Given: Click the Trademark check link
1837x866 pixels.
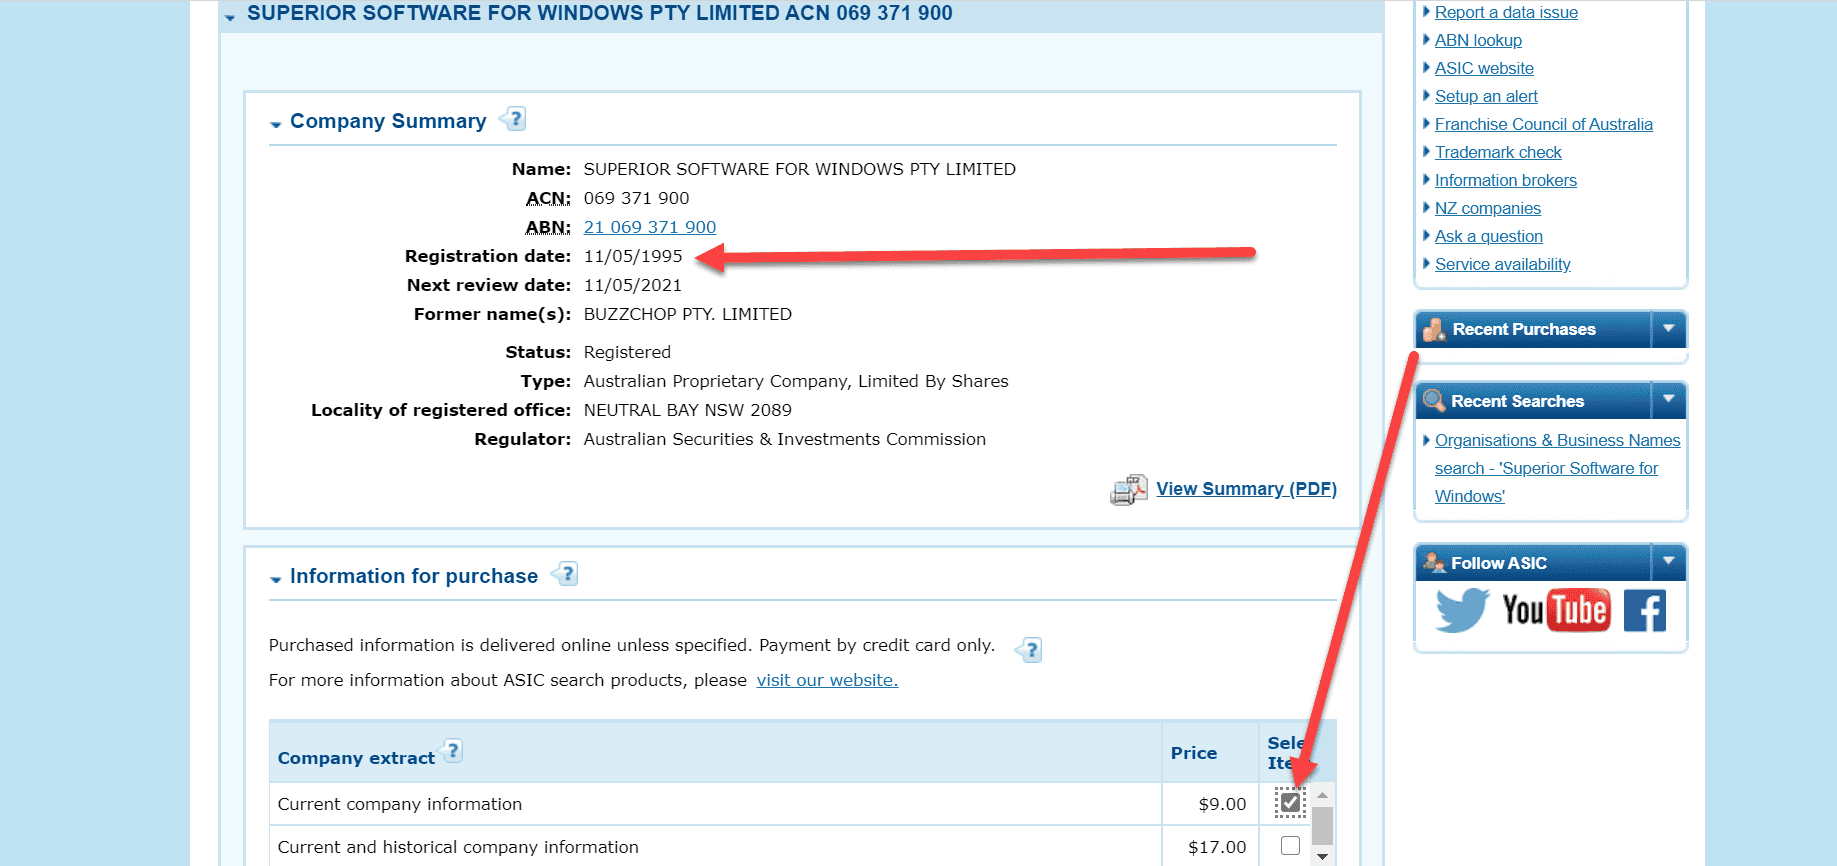Looking at the screenshot, I should click(1497, 152).
